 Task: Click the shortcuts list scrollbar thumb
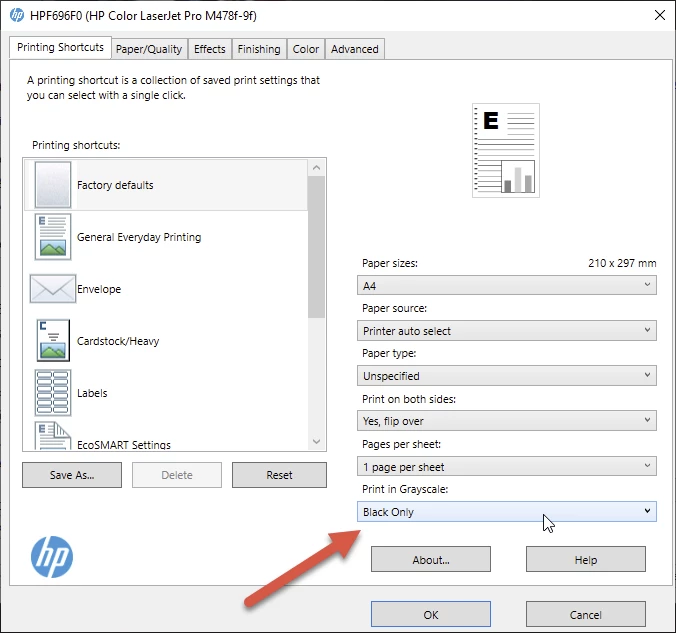tap(316, 247)
